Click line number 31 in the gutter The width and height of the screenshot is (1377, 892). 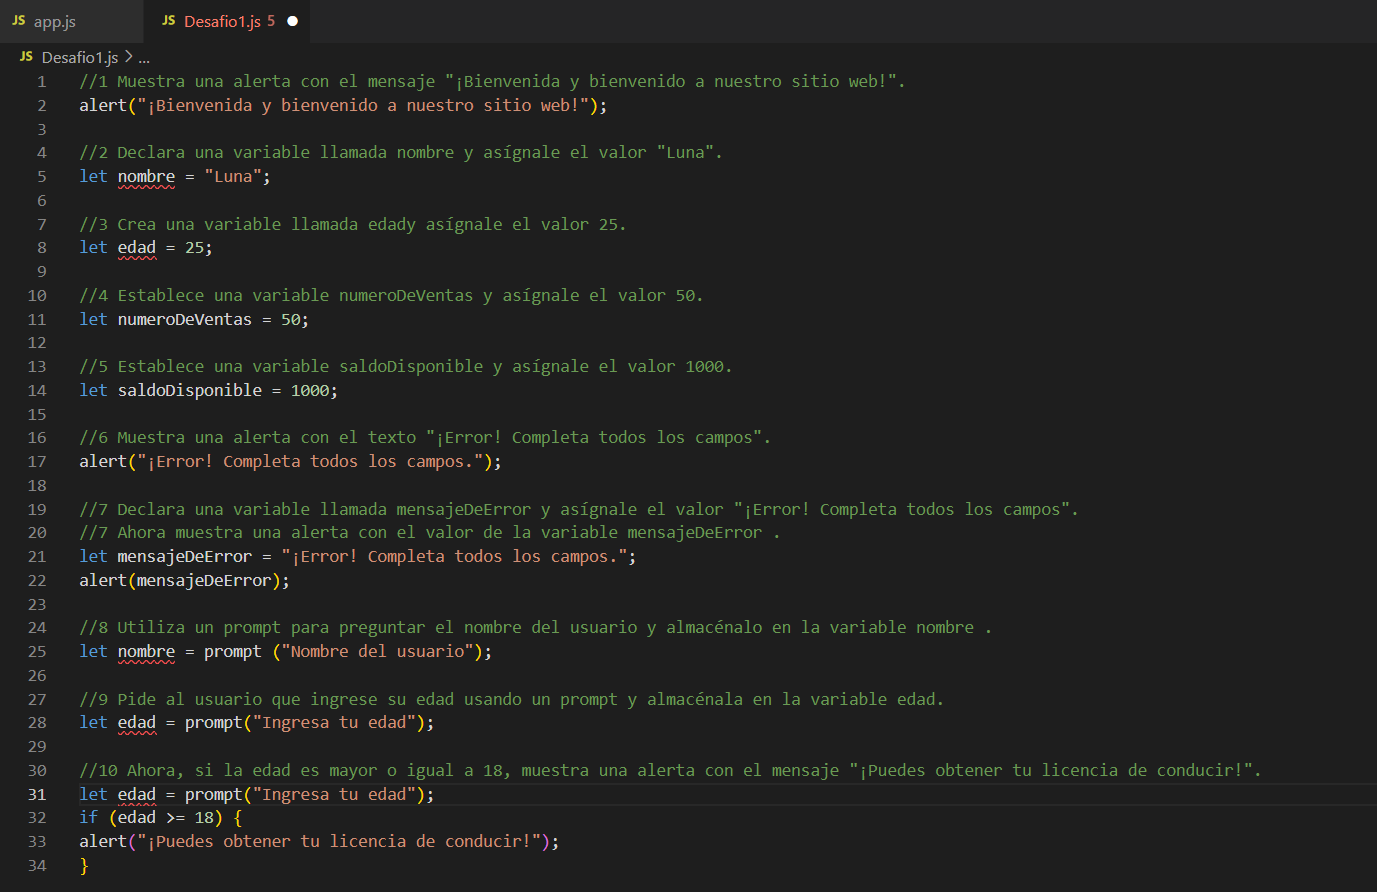(x=37, y=794)
